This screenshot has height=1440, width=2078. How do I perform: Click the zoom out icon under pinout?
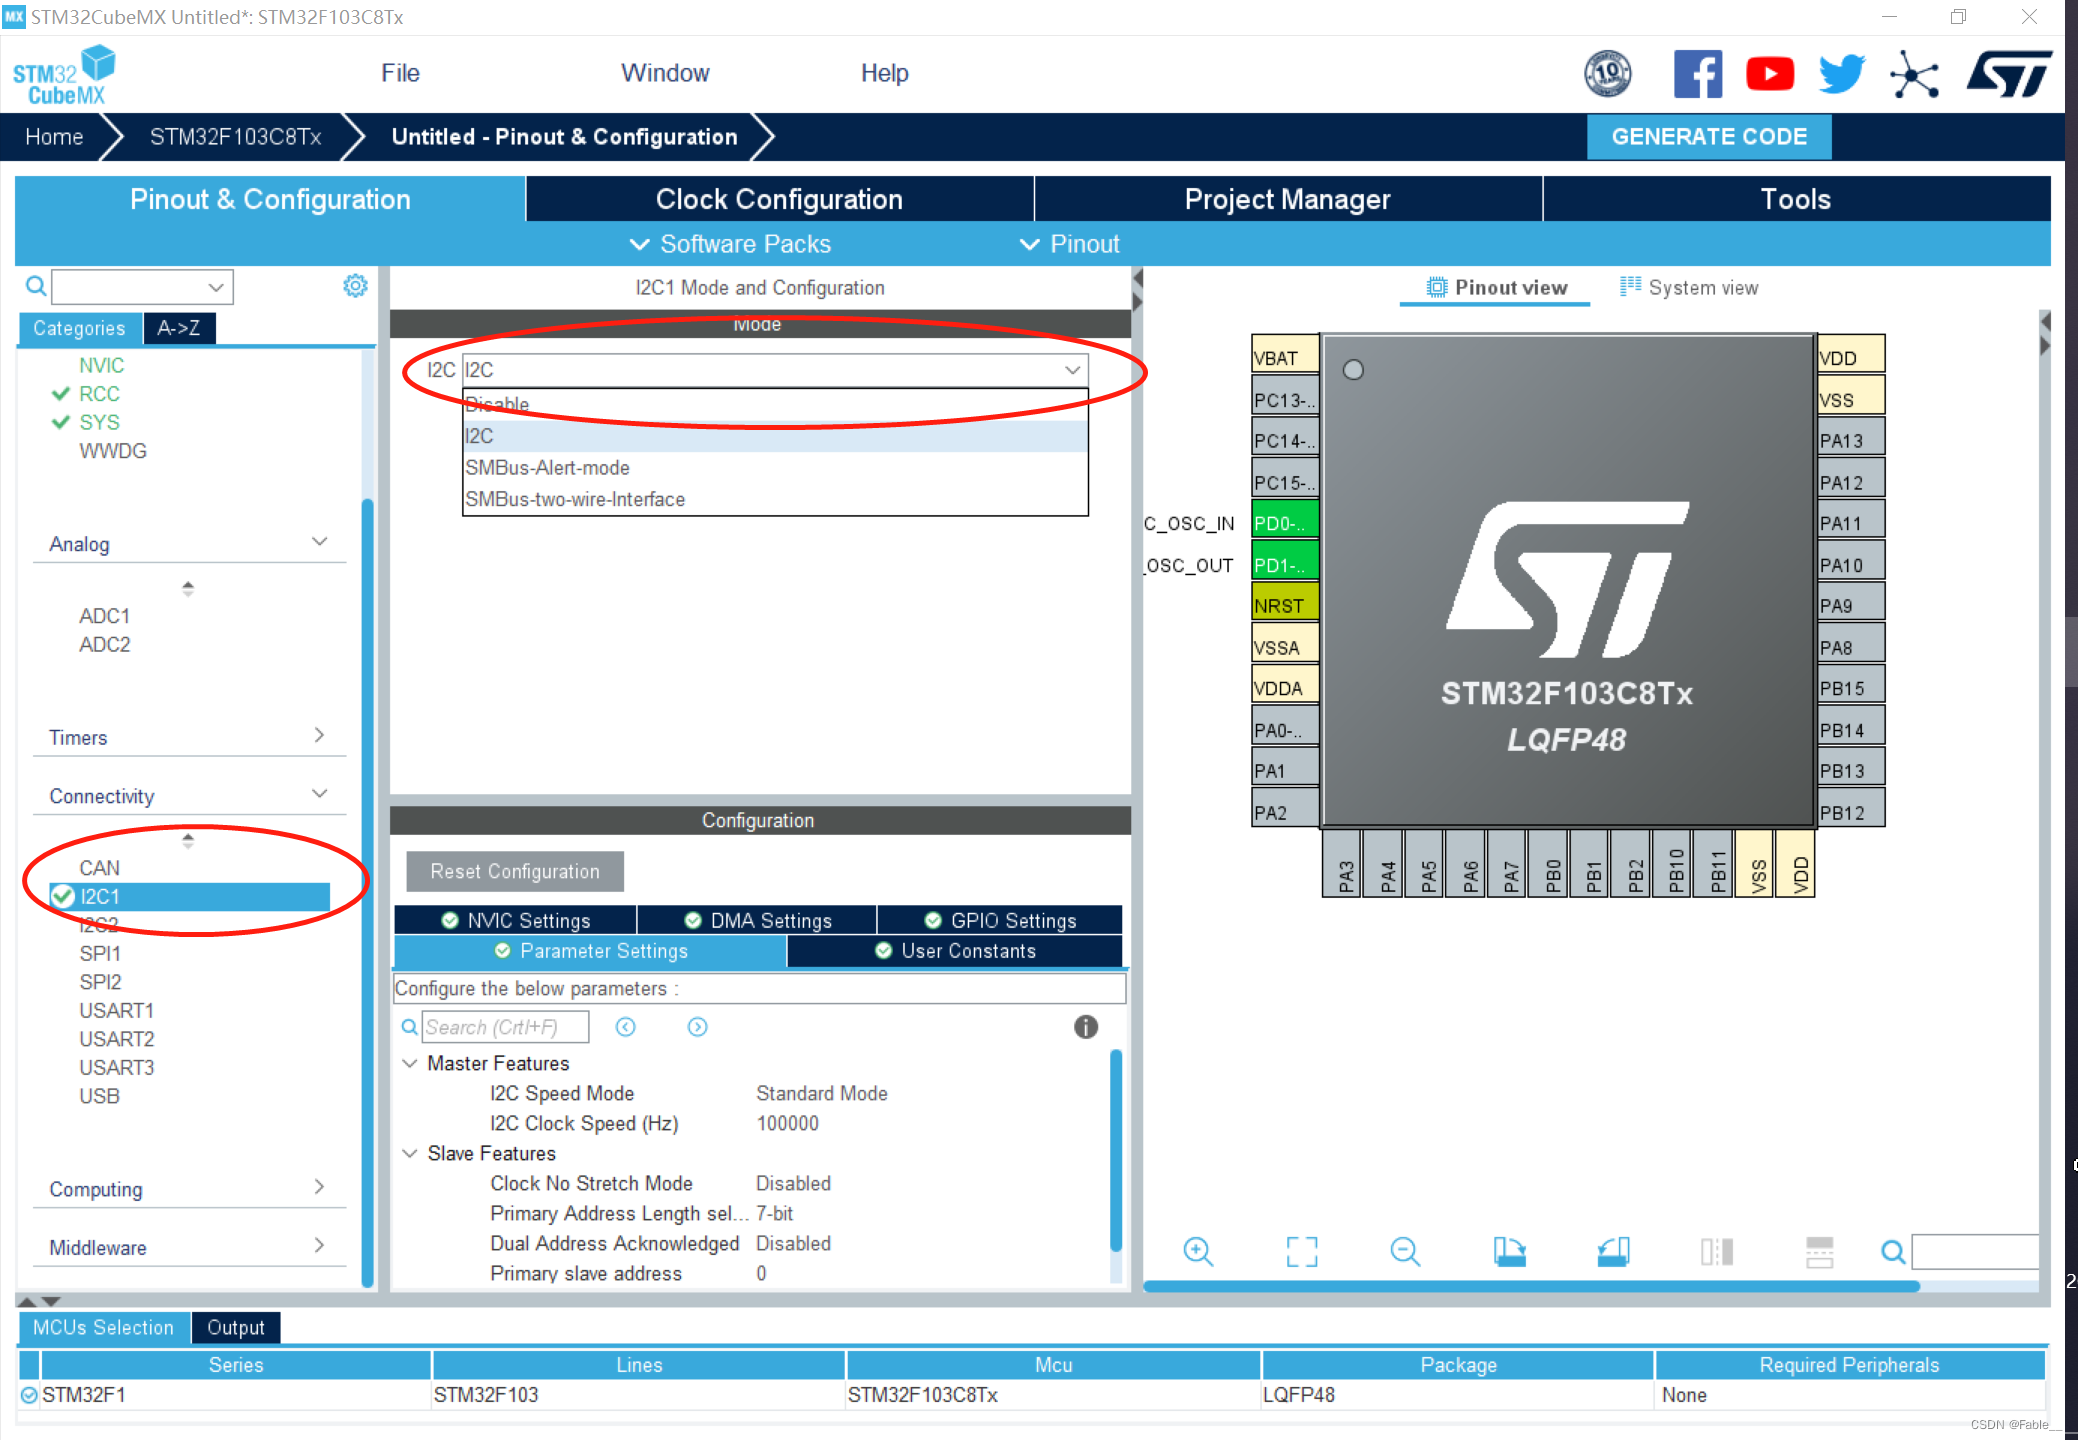coord(1404,1251)
